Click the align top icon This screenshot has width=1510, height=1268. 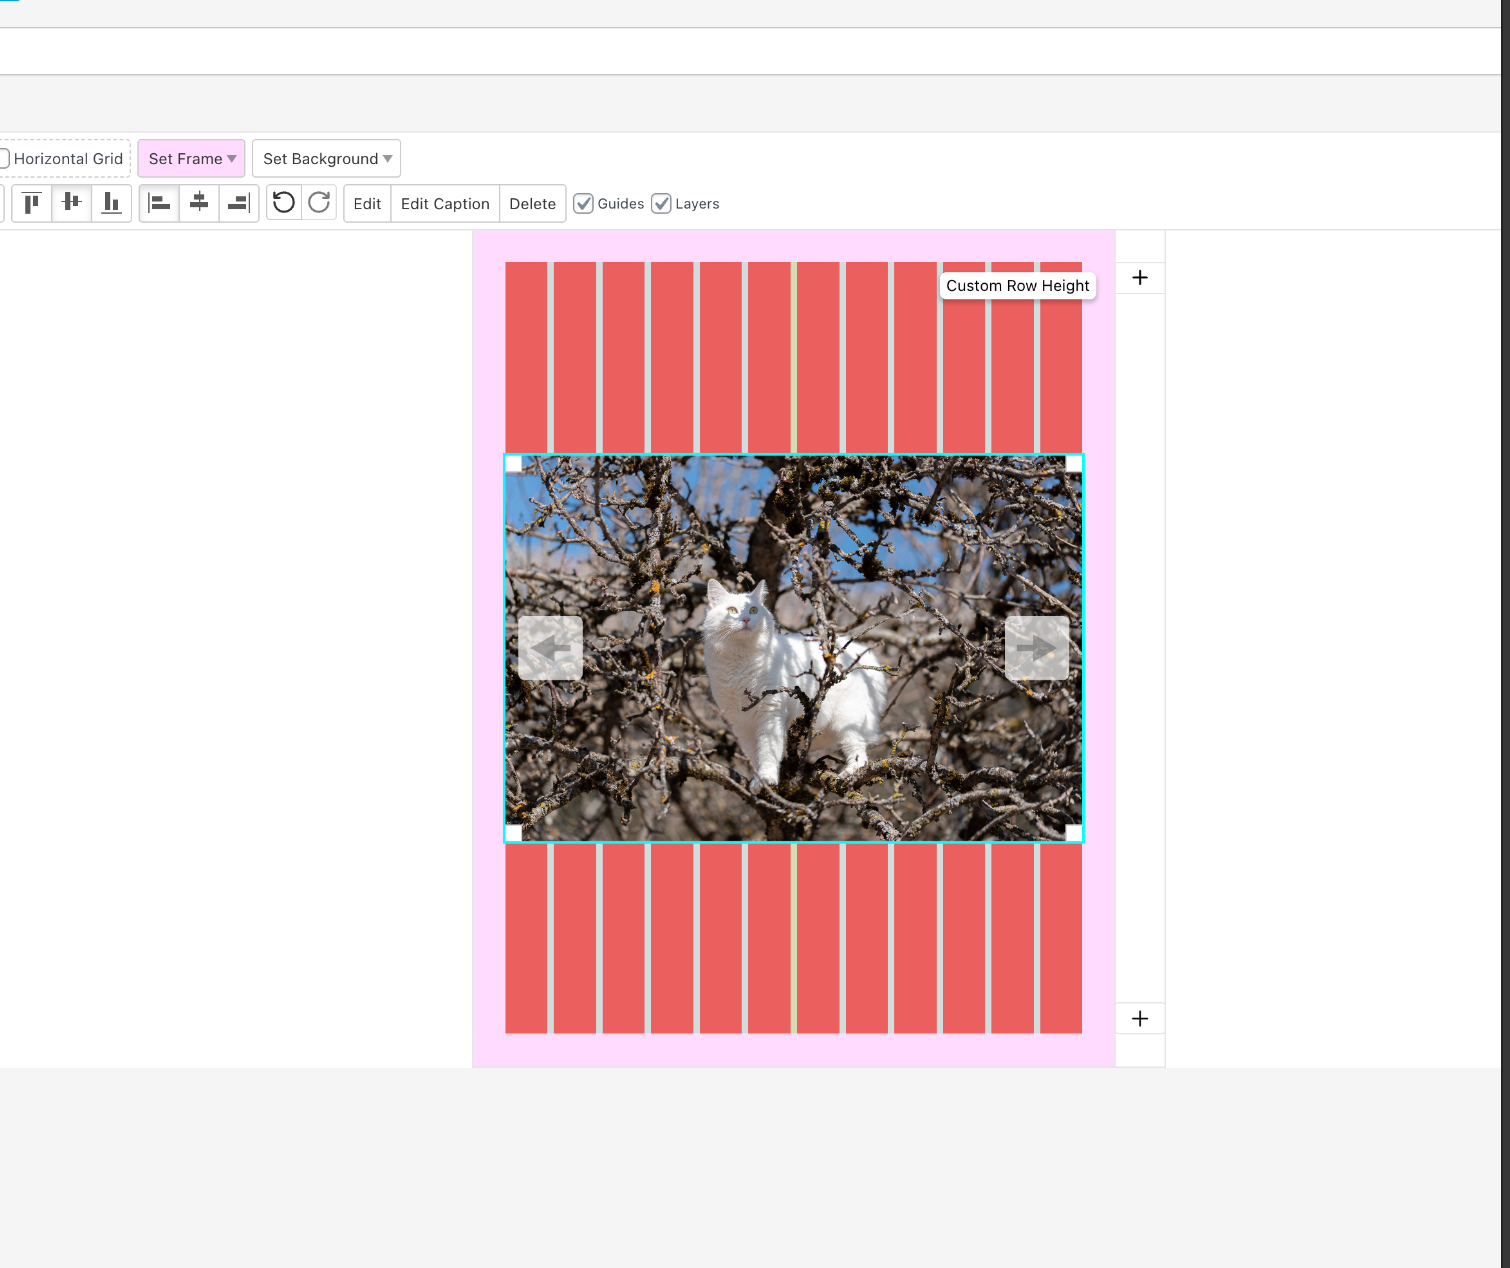32,204
